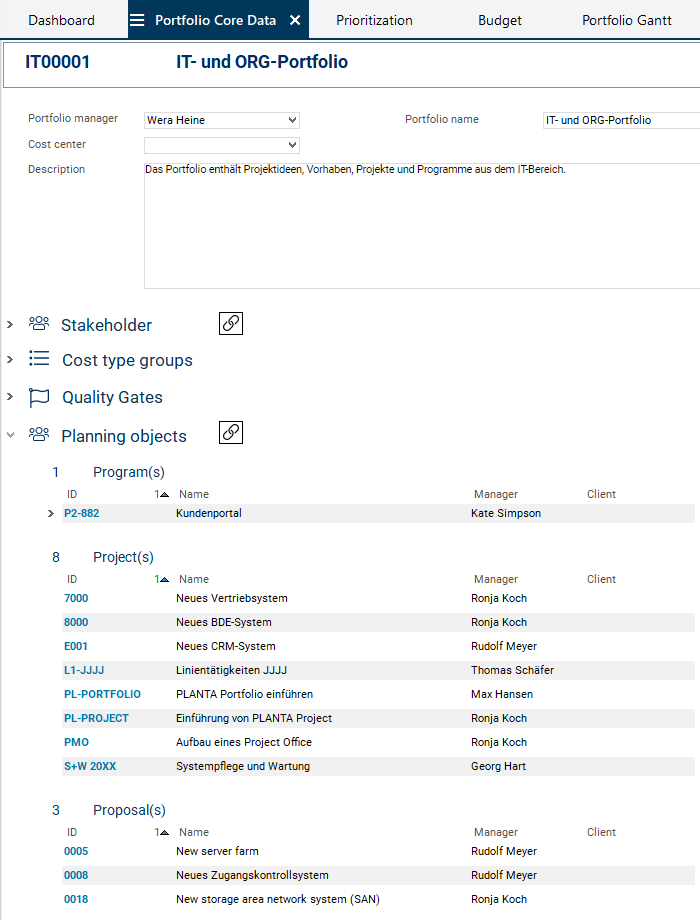Image resolution: width=700 pixels, height=920 pixels.
Task: Close the Portfolio Core Data tab
Action: coord(295,20)
